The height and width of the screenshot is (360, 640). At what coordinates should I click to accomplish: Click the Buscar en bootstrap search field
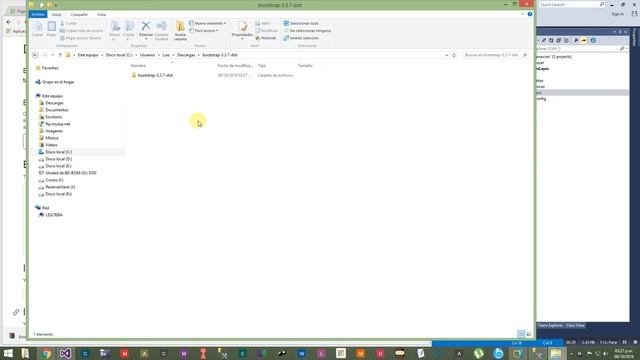495,55
